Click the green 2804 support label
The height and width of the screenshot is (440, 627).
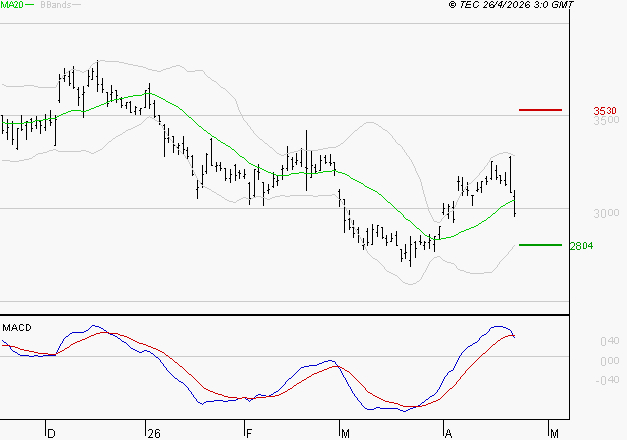click(581, 246)
